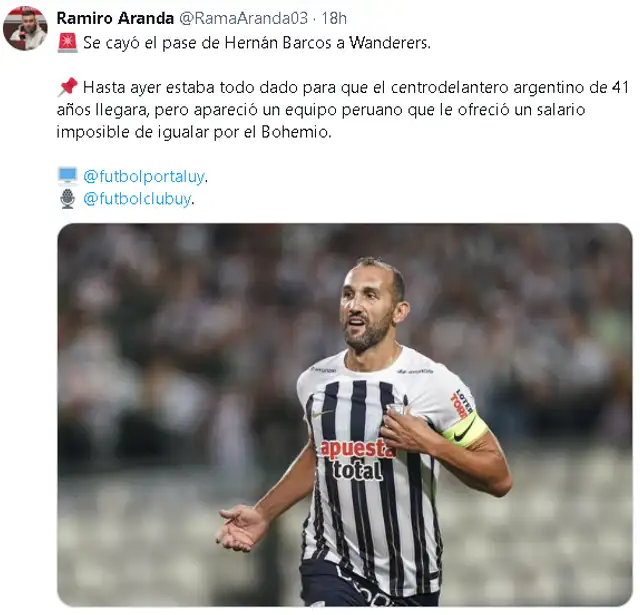
Task: Click the yellow Nike captain armband
Action: (x=465, y=431)
